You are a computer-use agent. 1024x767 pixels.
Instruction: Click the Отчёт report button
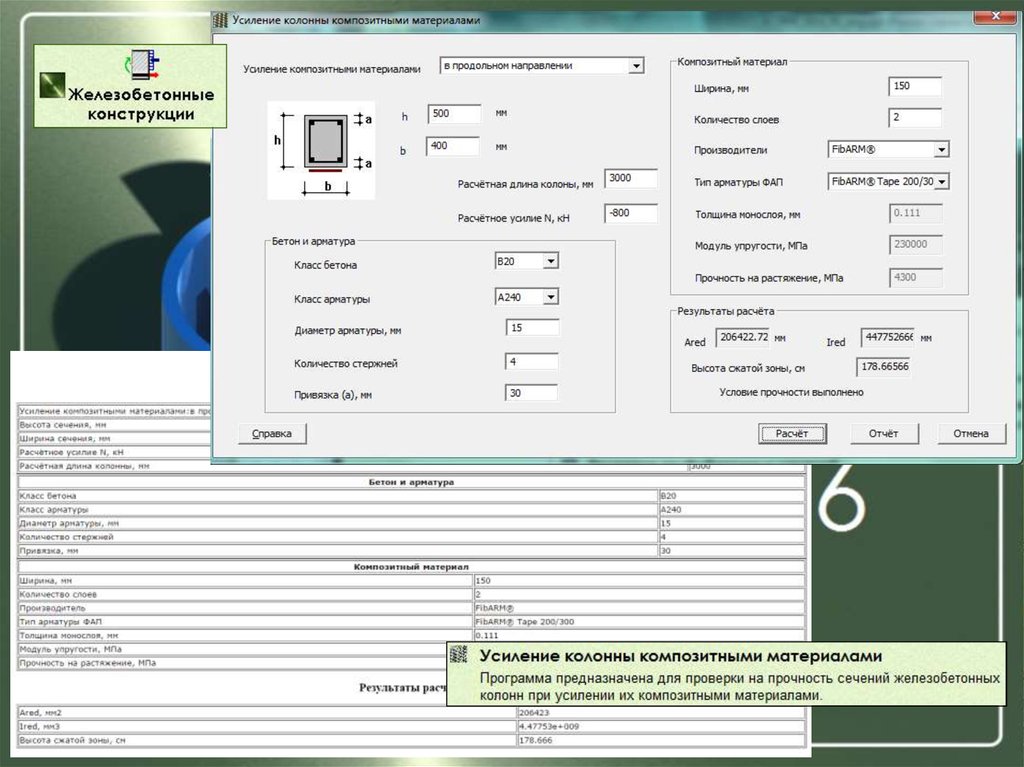point(883,433)
